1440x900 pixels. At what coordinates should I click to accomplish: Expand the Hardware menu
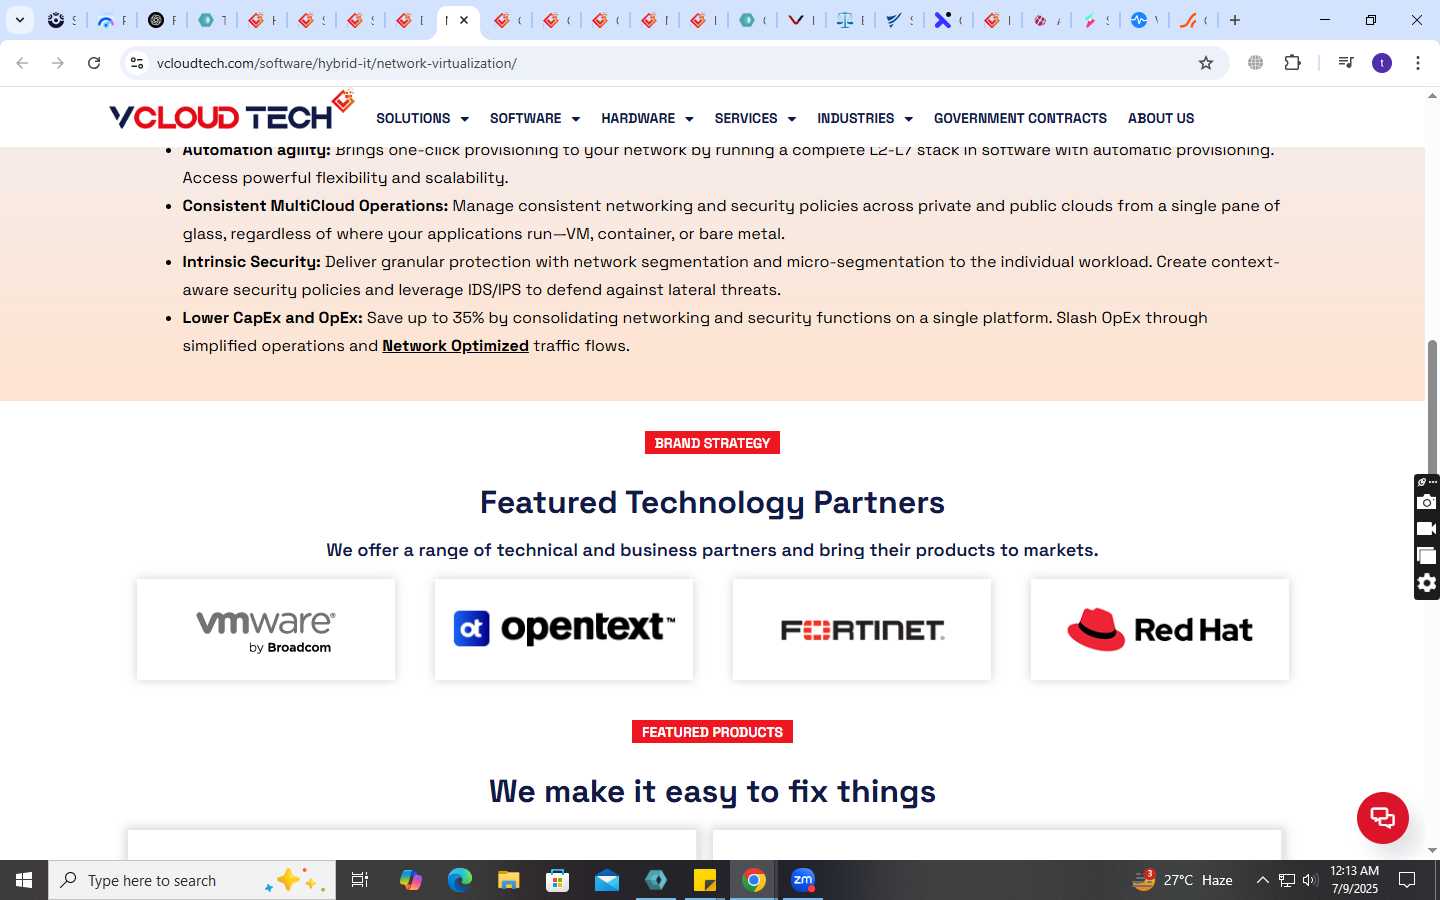[647, 118]
